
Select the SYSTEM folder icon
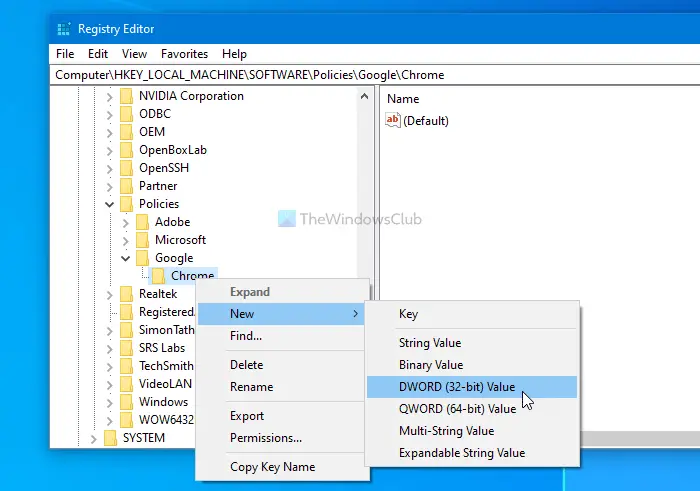coord(111,438)
